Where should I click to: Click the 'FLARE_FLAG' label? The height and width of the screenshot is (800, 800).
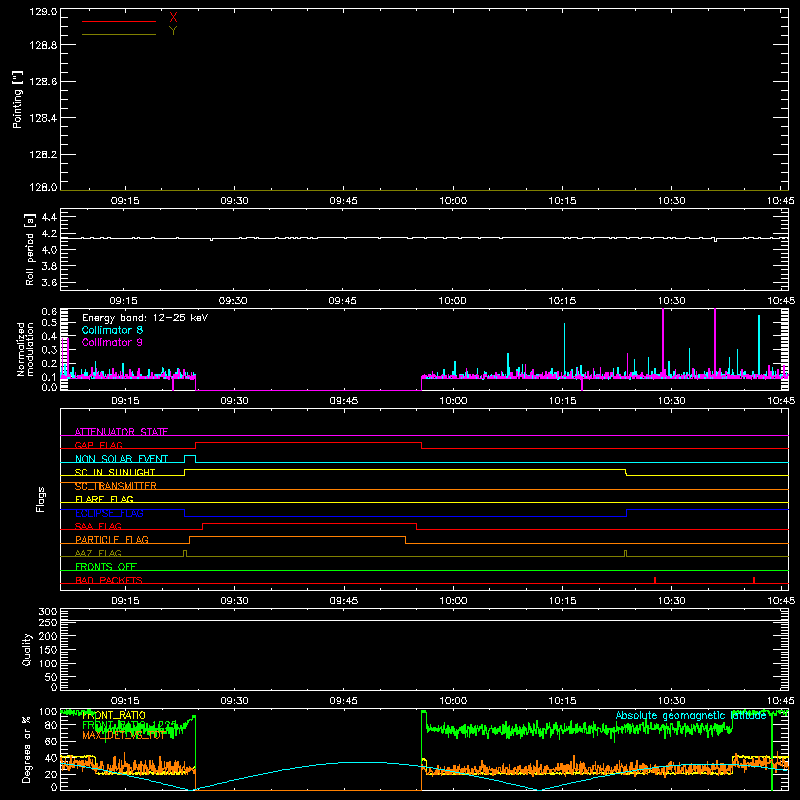click(104, 499)
